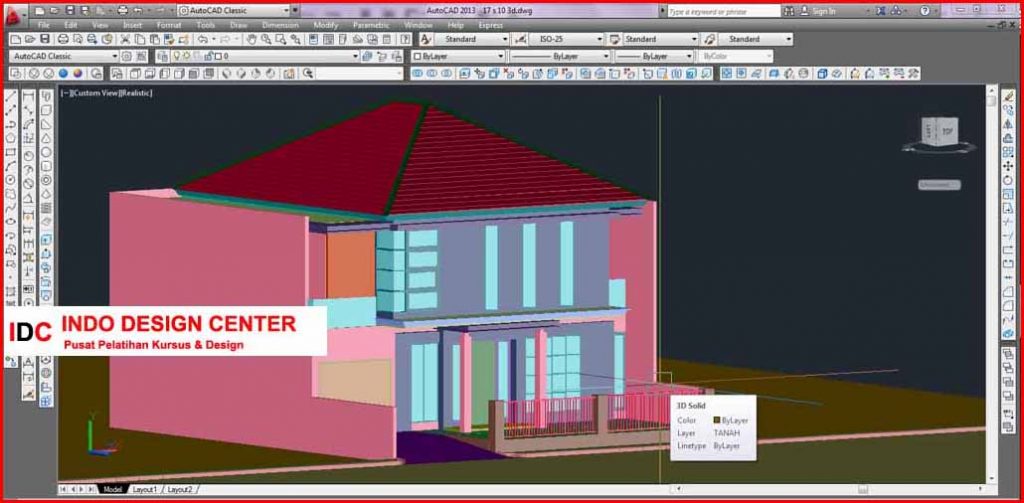This screenshot has height=503, width=1024.
Task: Toggle layer 0 on/off lightbulb
Action: click(177, 56)
